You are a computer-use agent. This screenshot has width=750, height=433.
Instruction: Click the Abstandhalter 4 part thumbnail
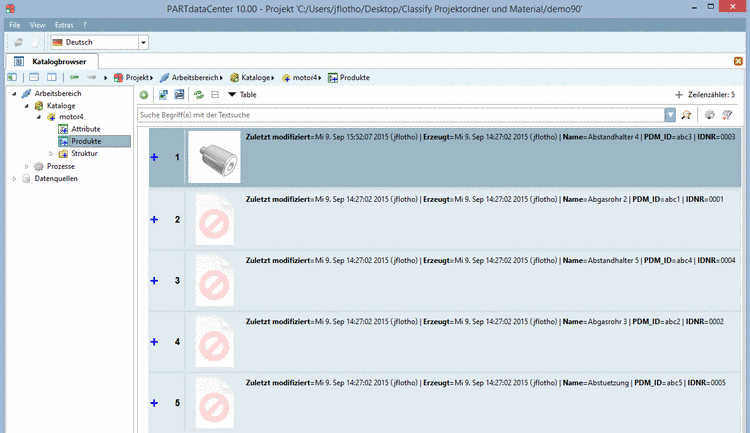point(214,157)
